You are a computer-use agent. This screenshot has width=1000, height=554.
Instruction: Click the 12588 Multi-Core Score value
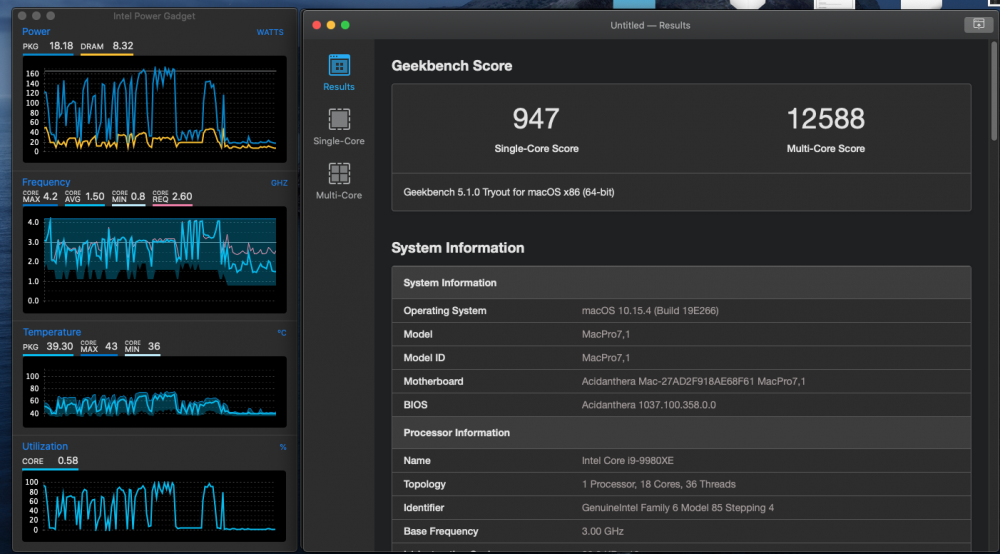click(x=825, y=119)
